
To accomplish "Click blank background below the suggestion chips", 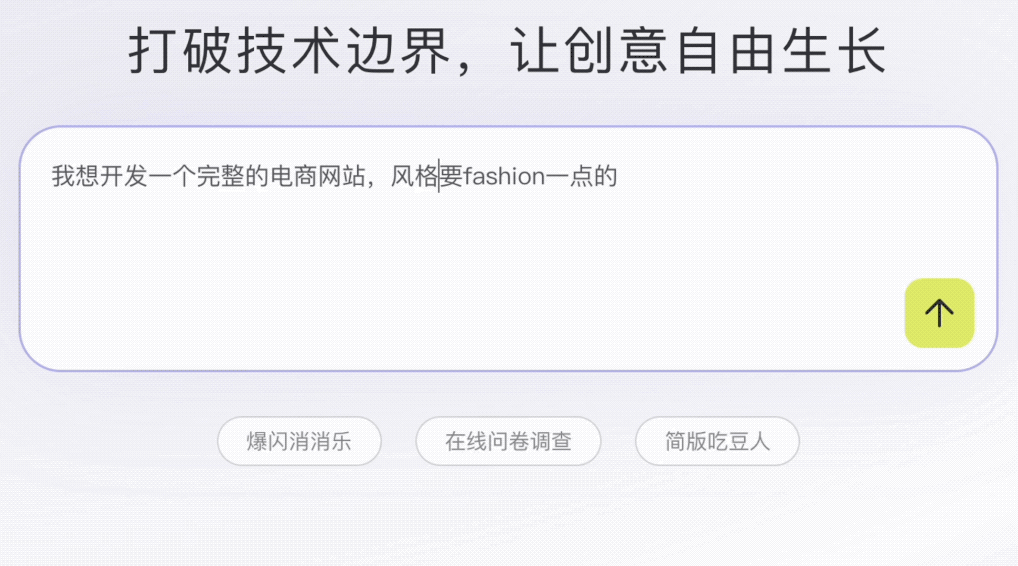I will point(508,519).
